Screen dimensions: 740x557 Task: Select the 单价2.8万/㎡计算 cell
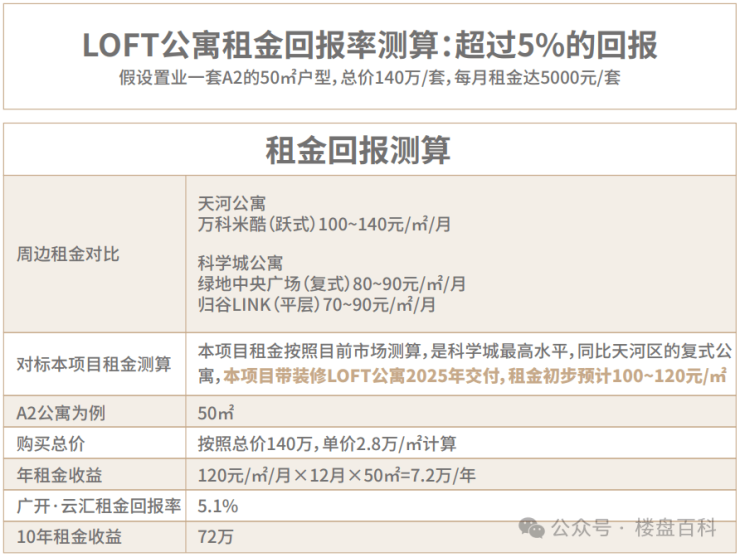click(328, 443)
